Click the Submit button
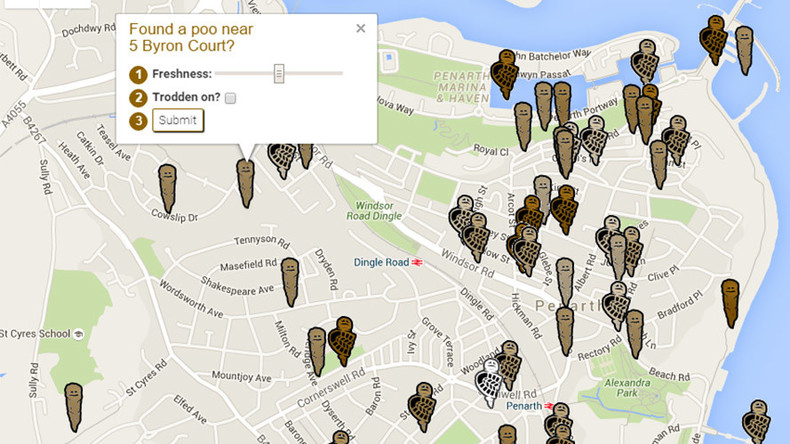Screen dimensions: 790x444 (x=178, y=120)
